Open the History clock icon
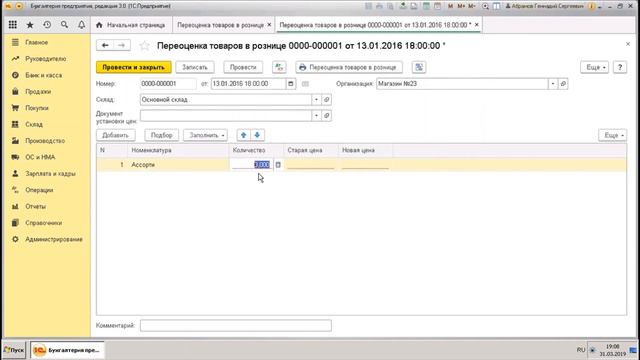640x360 pixels. point(47,25)
